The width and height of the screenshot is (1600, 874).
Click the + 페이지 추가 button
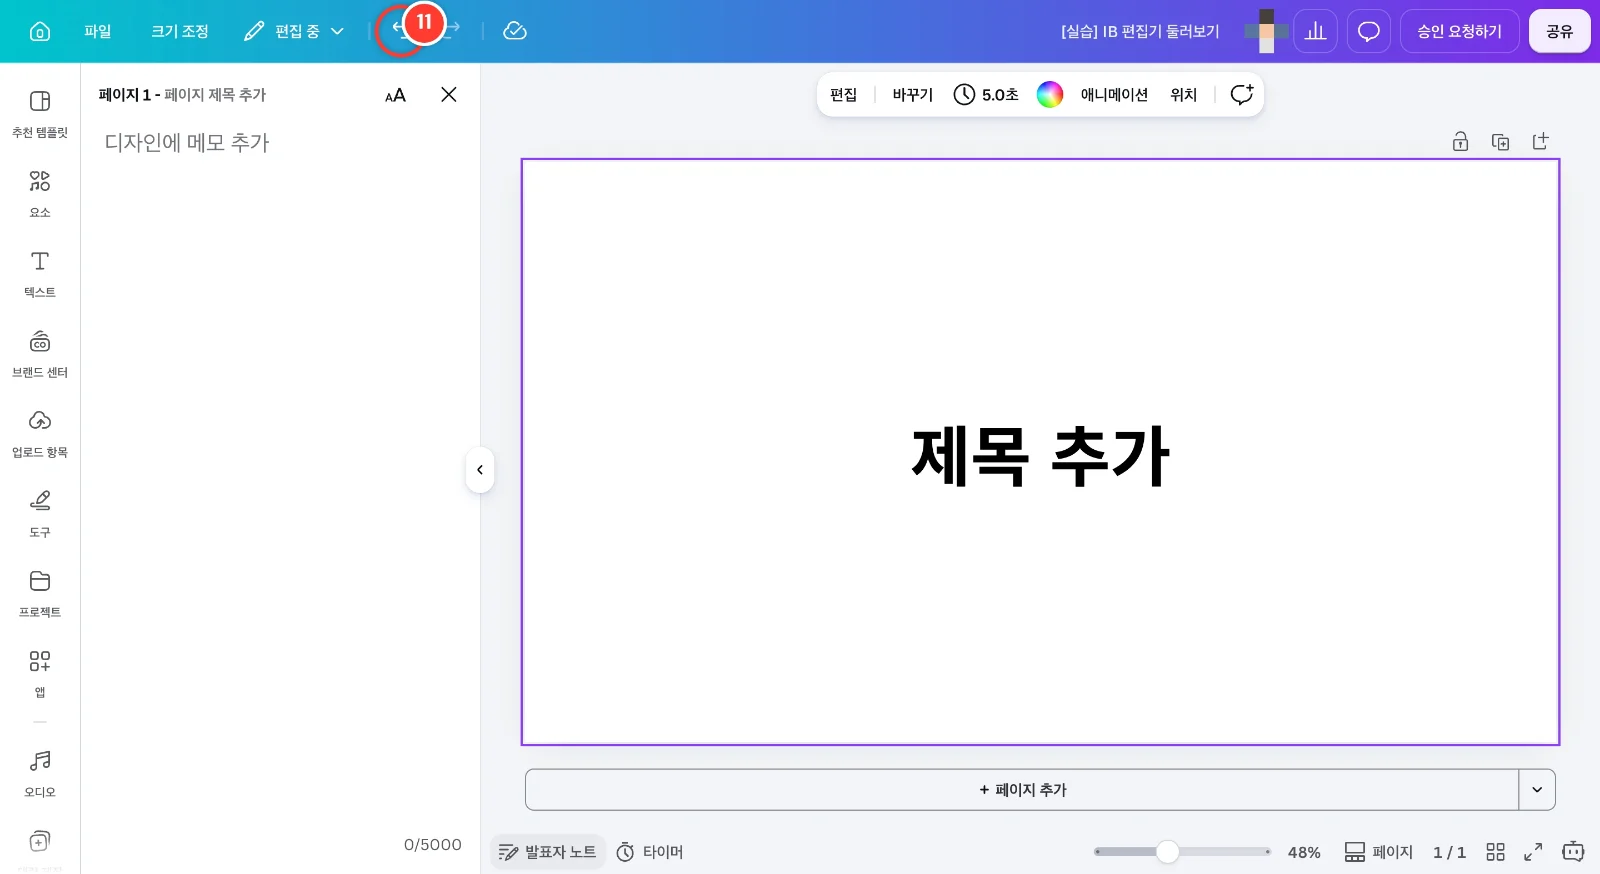pyautogui.click(x=1022, y=790)
